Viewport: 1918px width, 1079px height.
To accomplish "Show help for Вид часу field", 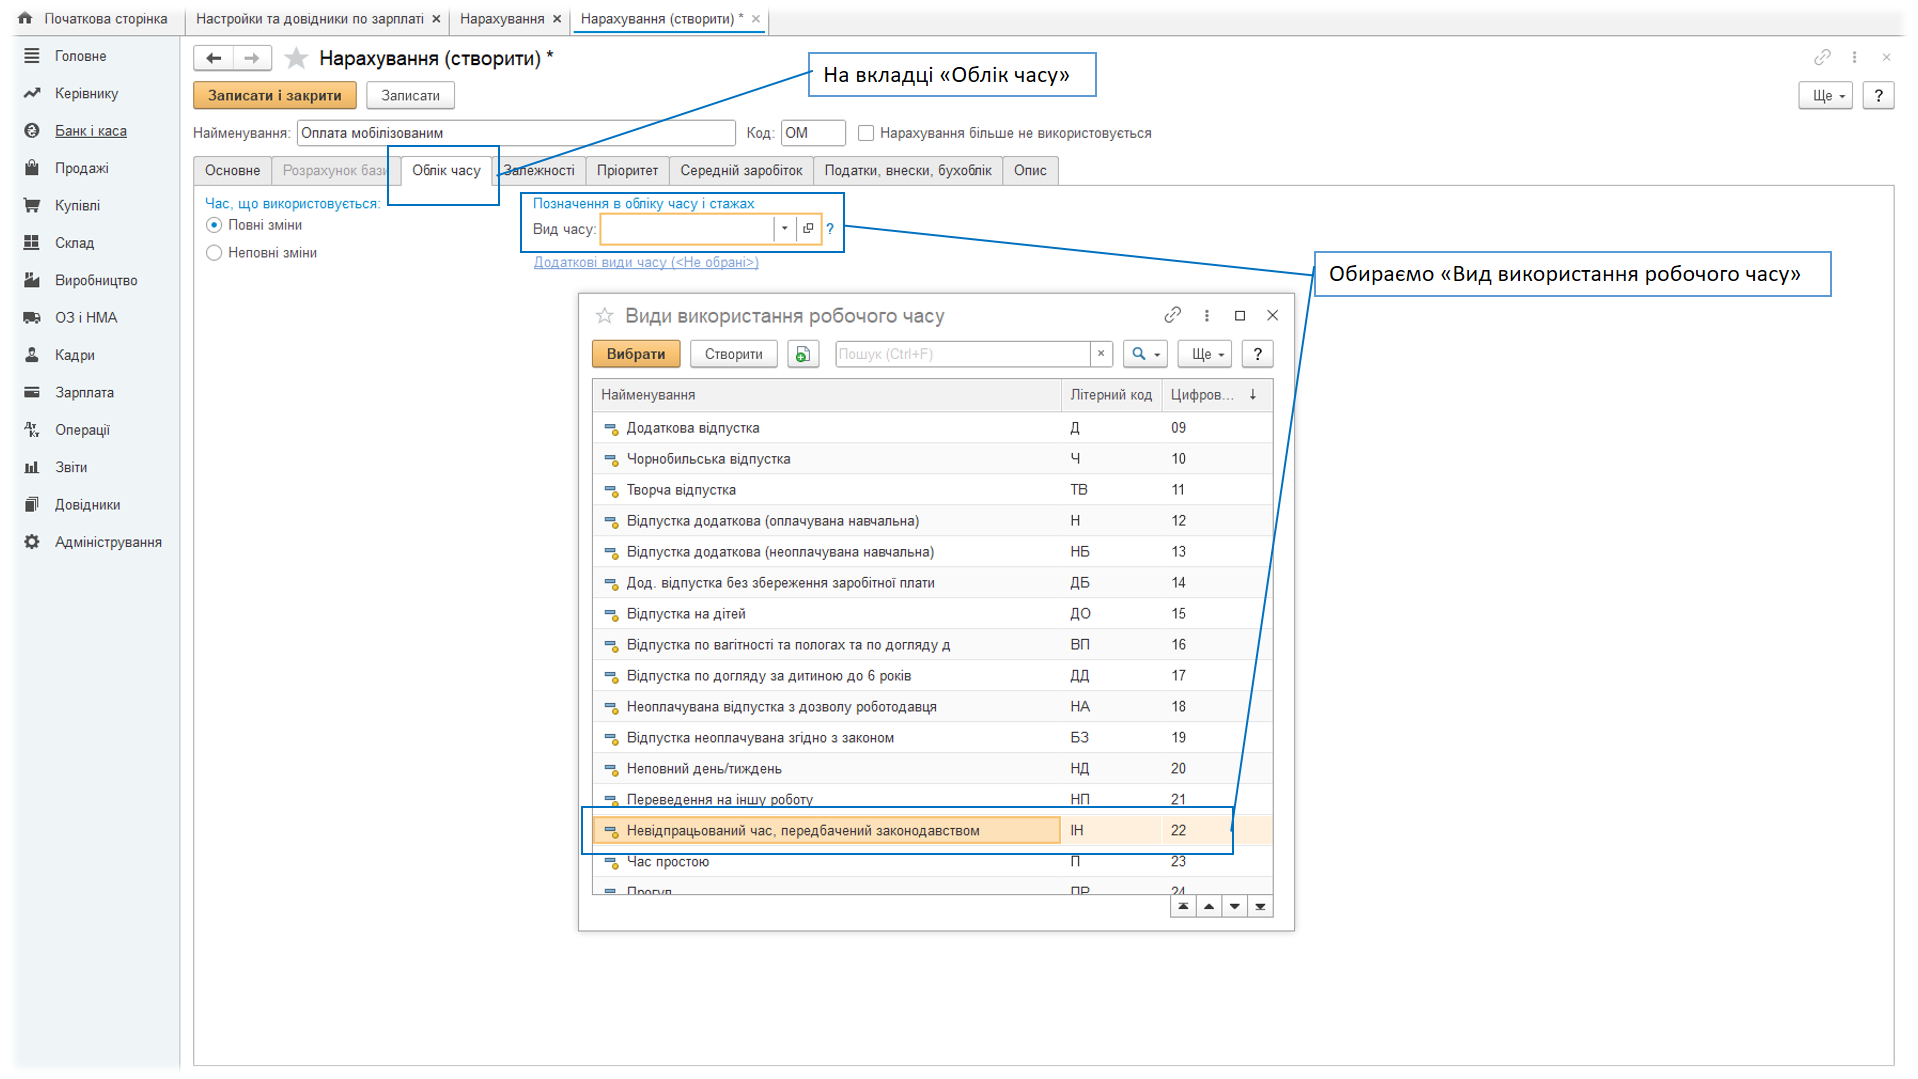I will 830,229.
